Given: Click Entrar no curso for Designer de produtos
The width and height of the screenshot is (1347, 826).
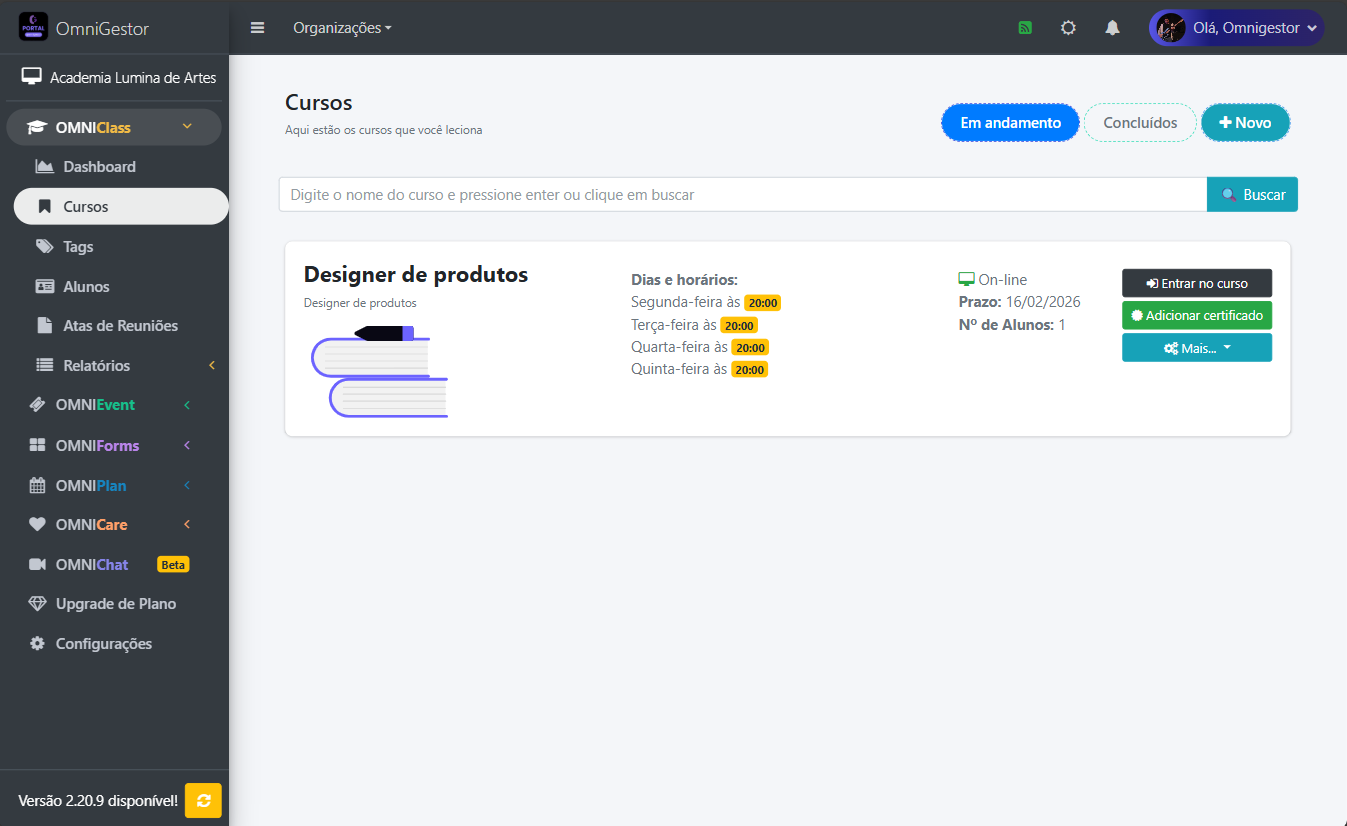Looking at the screenshot, I should click(1196, 283).
